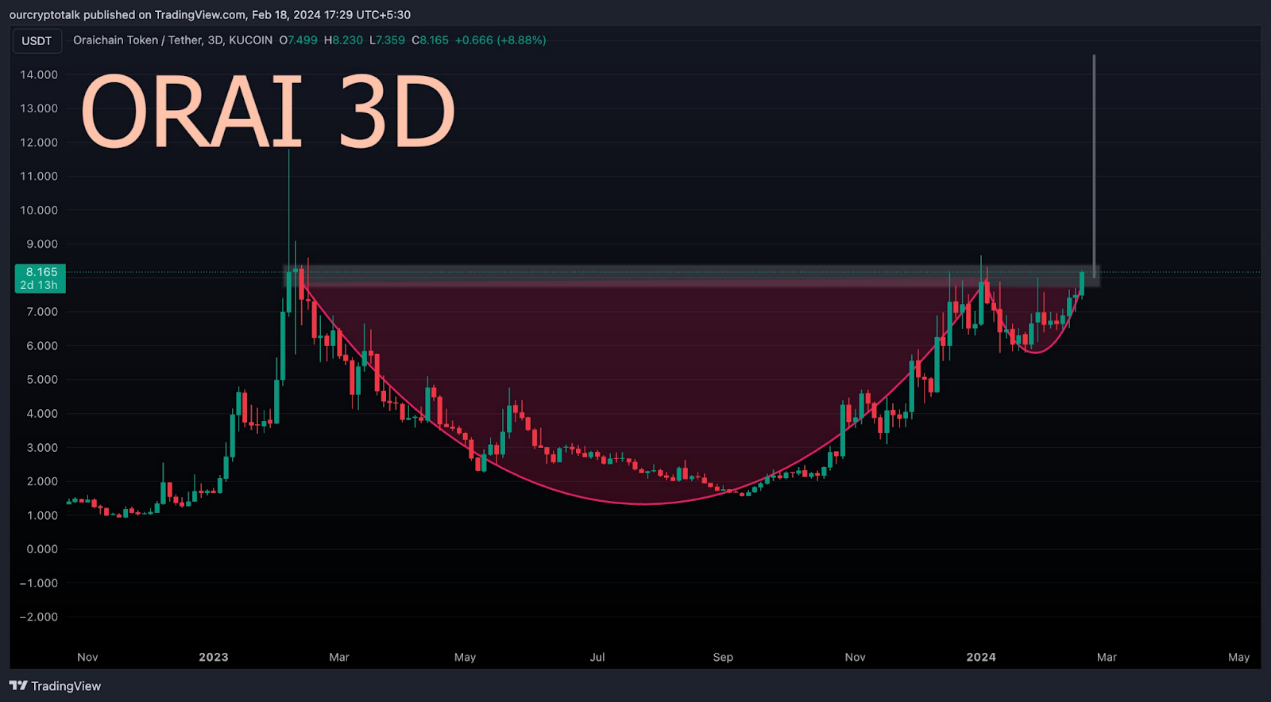Click the USDT currency badge
Viewport: 1271px width, 702px height.
[37, 41]
